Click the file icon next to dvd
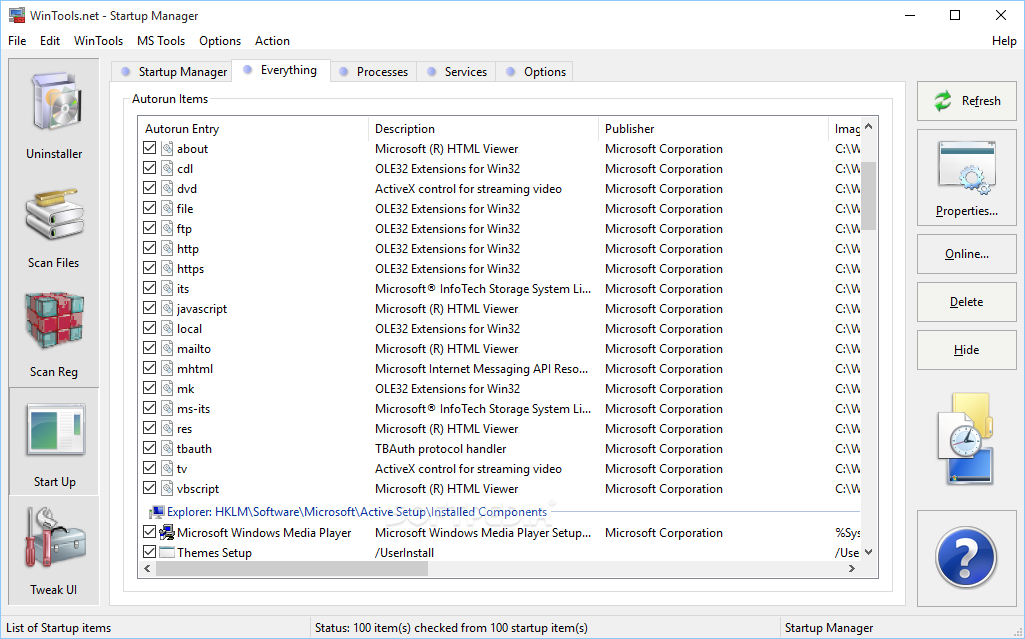This screenshot has width=1025, height=639. pos(167,189)
